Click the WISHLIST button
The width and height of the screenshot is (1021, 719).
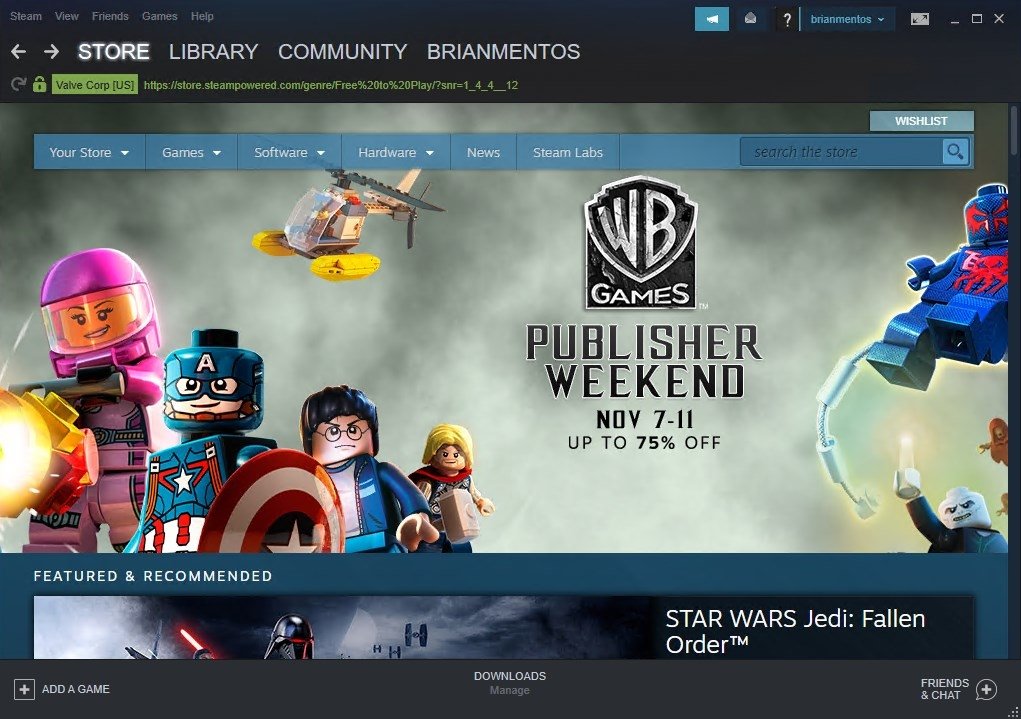point(921,121)
